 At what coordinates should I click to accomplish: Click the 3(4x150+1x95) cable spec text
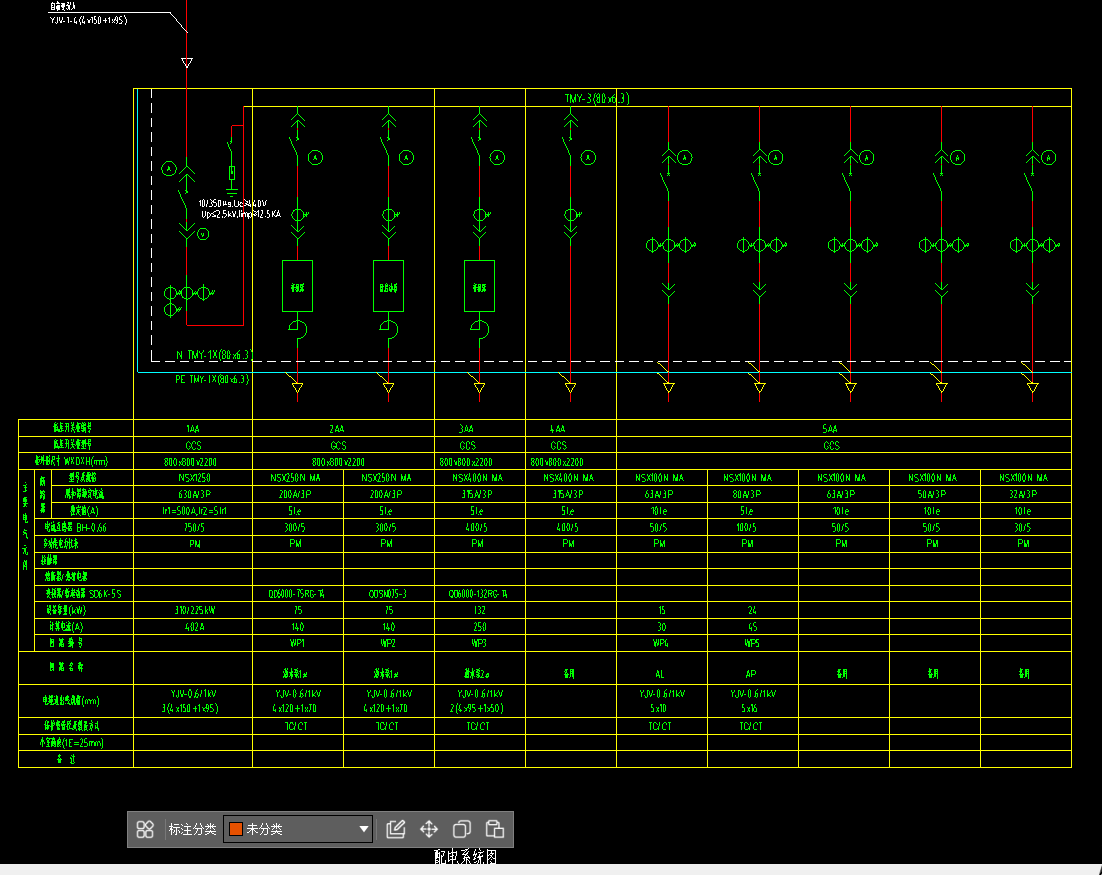pyautogui.click(x=190, y=708)
